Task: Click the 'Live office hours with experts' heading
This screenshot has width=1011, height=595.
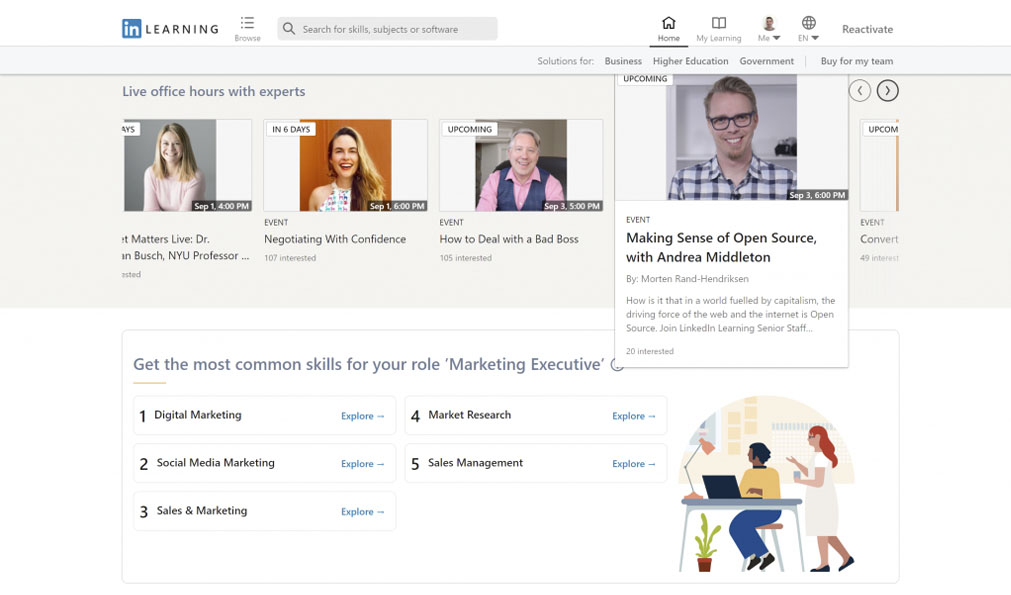Action: pyautogui.click(x=213, y=92)
